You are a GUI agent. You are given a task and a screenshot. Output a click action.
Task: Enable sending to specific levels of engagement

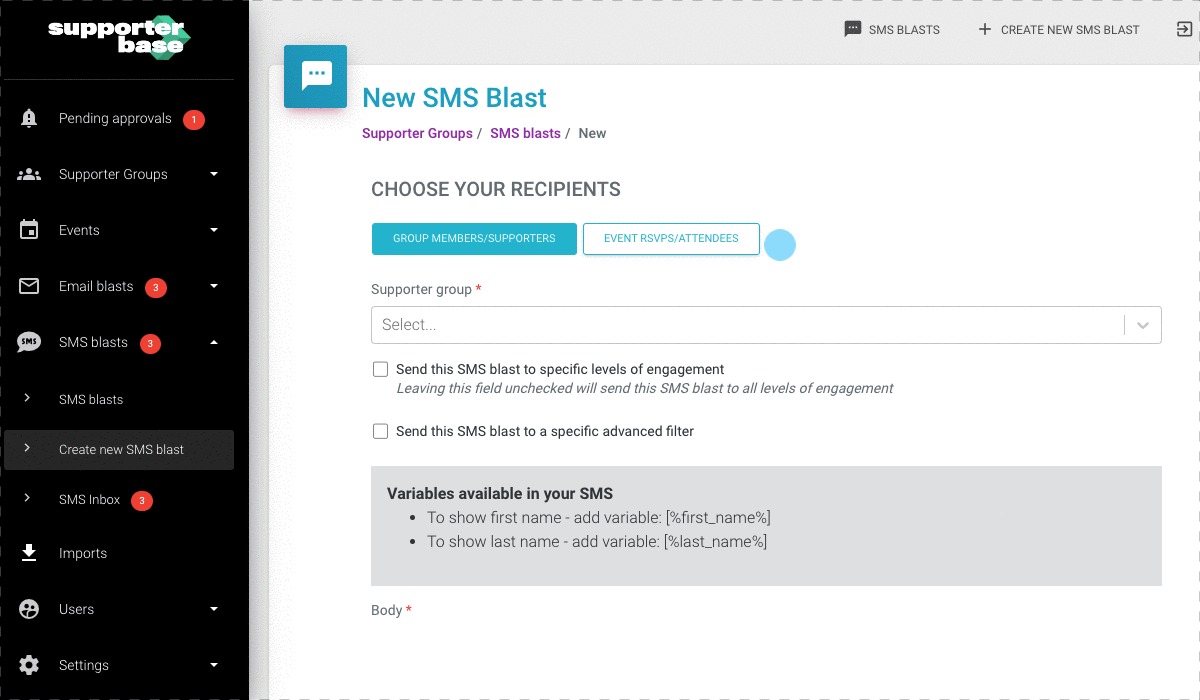click(x=380, y=369)
